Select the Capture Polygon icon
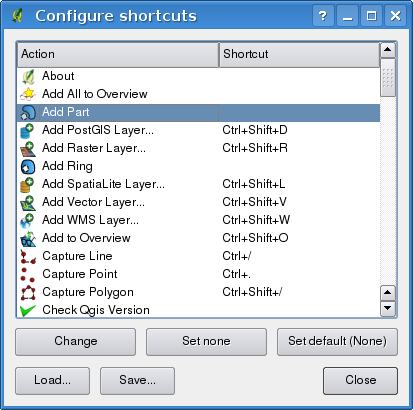413x410 pixels. 28,292
